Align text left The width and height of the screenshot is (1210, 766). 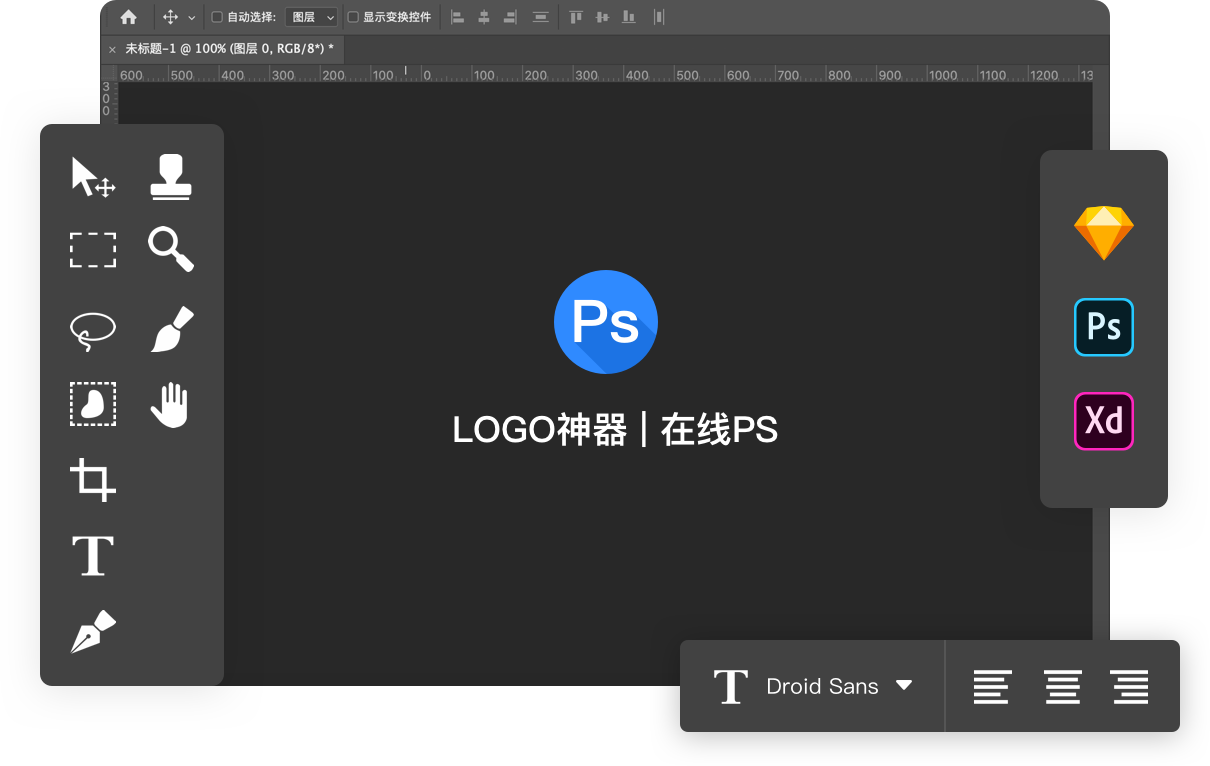992,687
